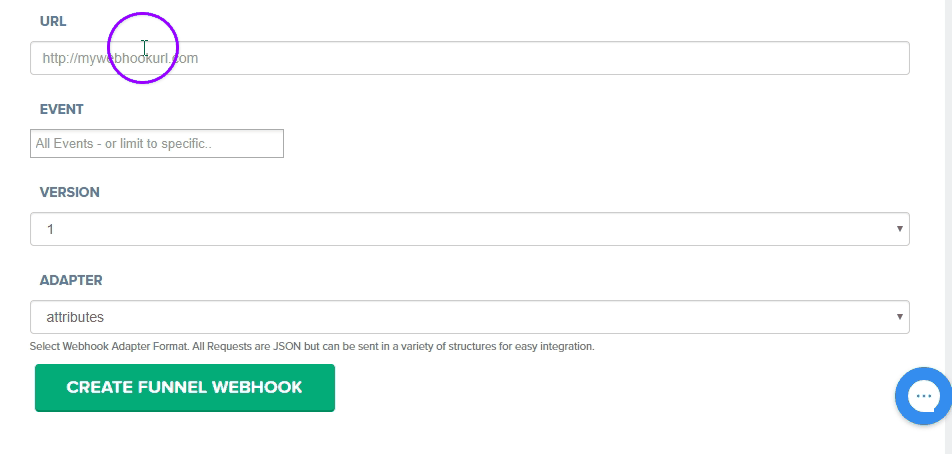Click the URL field label
The height and width of the screenshot is (454, 952).
[52, 21]
